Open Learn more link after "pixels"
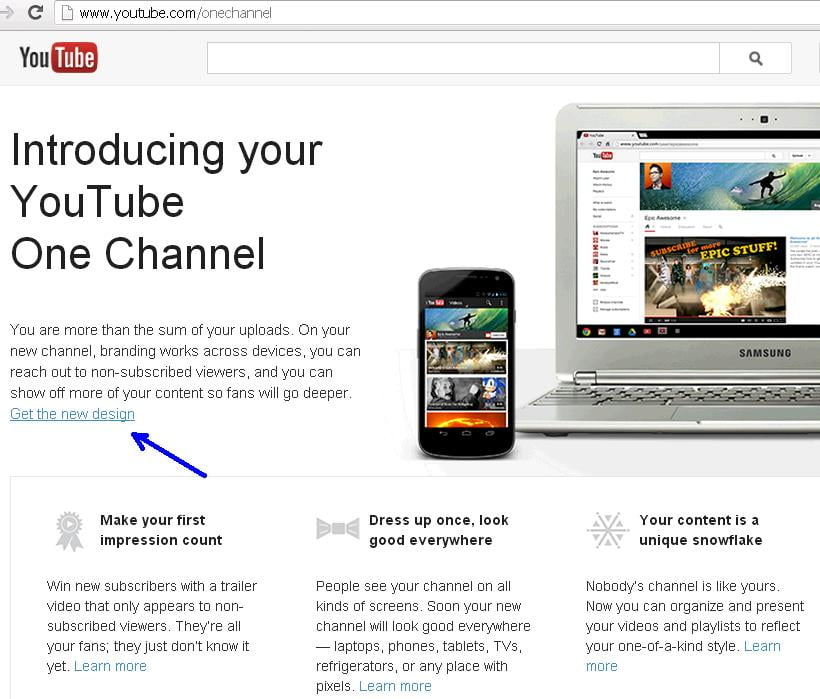Viewport: 820px width, 699px height. 395,686
